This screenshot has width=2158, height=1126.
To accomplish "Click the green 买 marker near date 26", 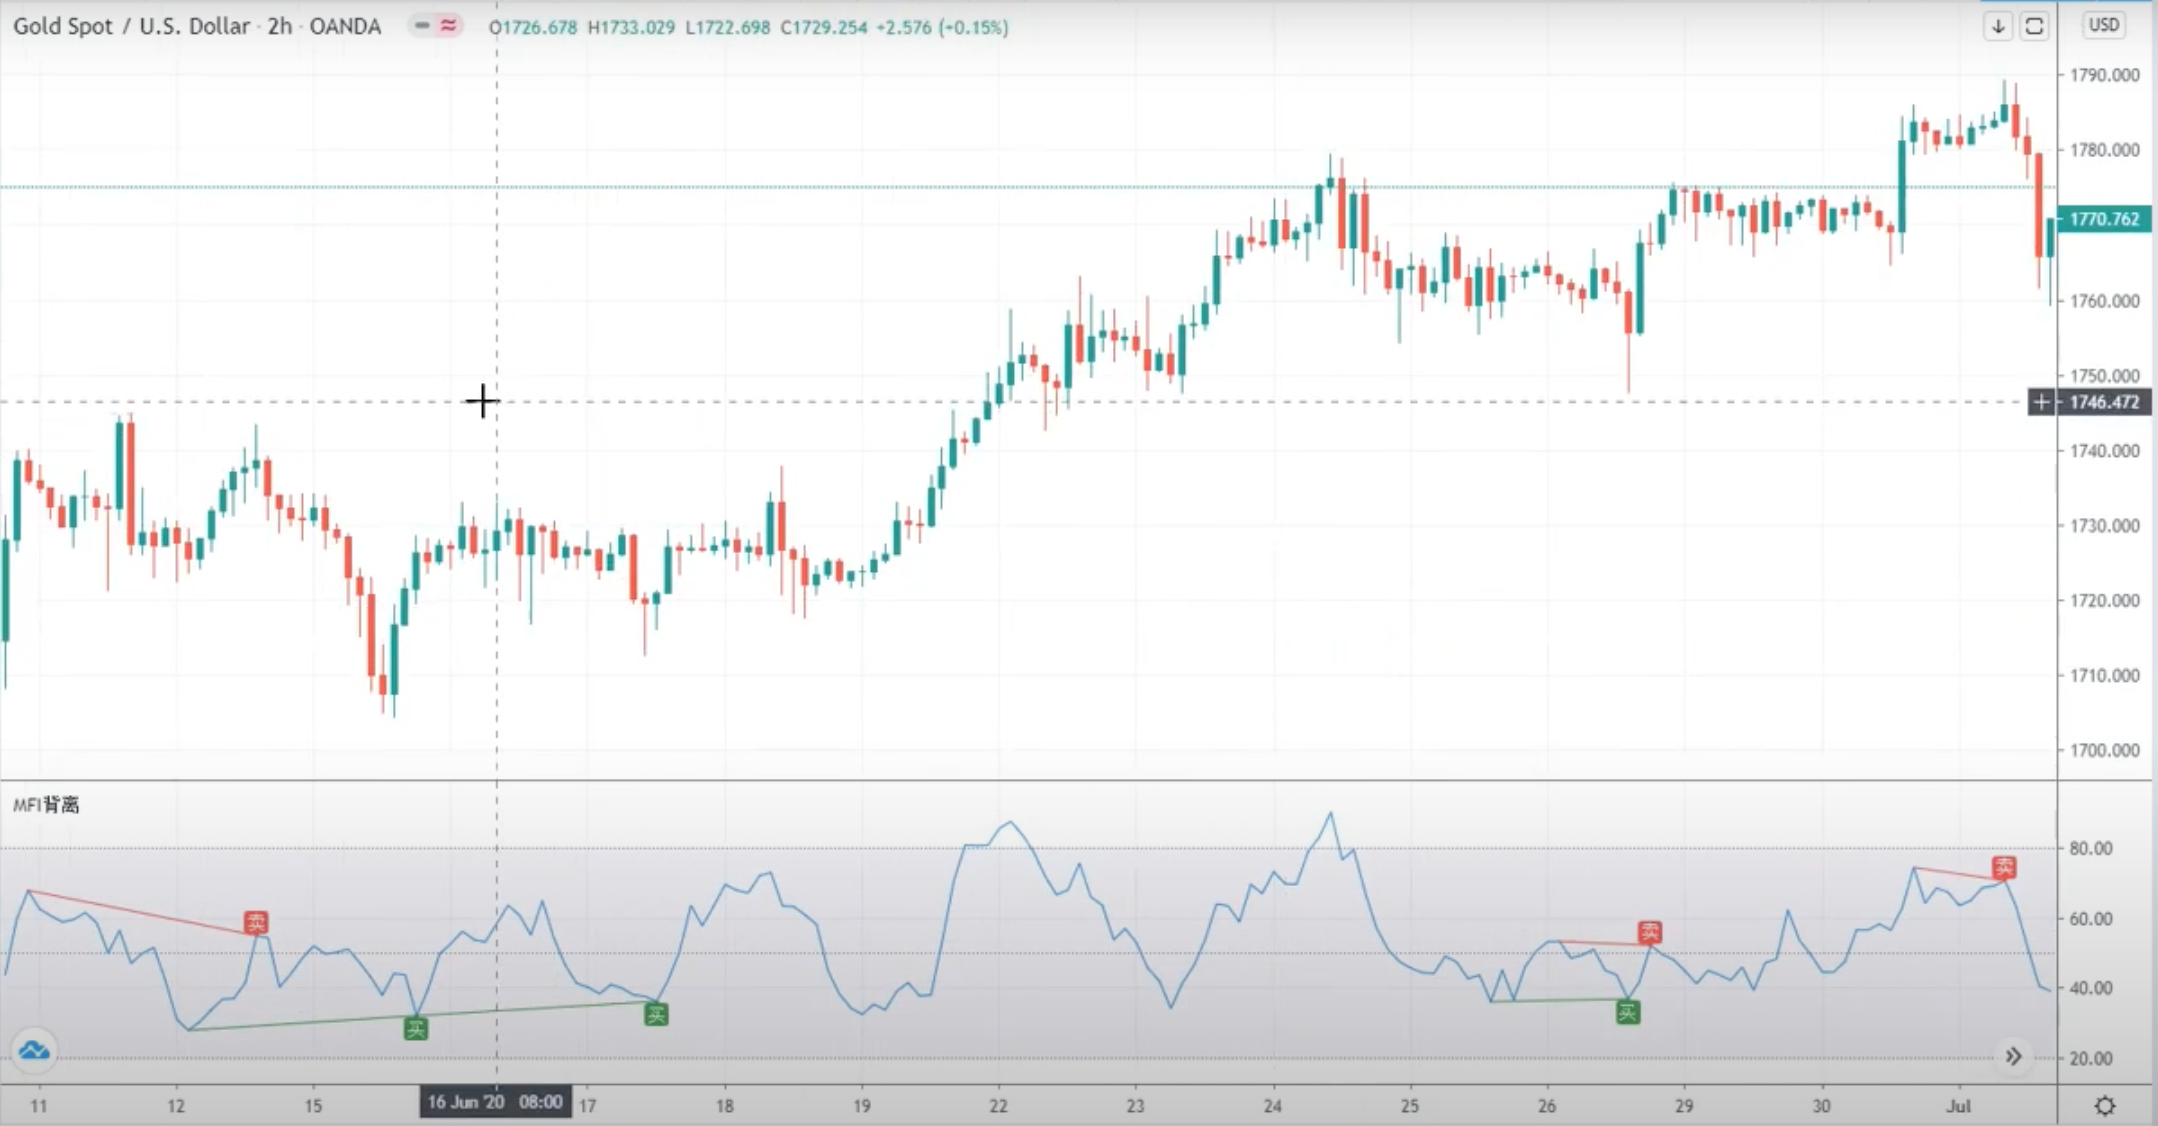I will 1627,1013.
